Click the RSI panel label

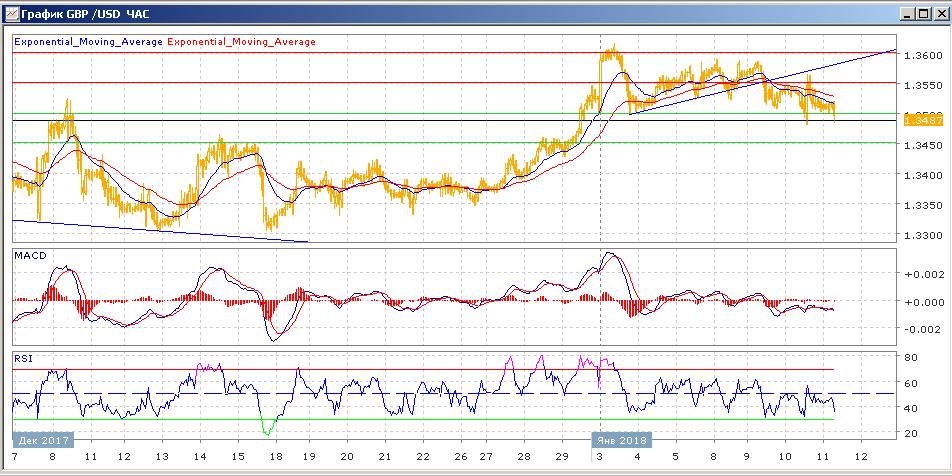pyautogui.click(x=23, y=358)
